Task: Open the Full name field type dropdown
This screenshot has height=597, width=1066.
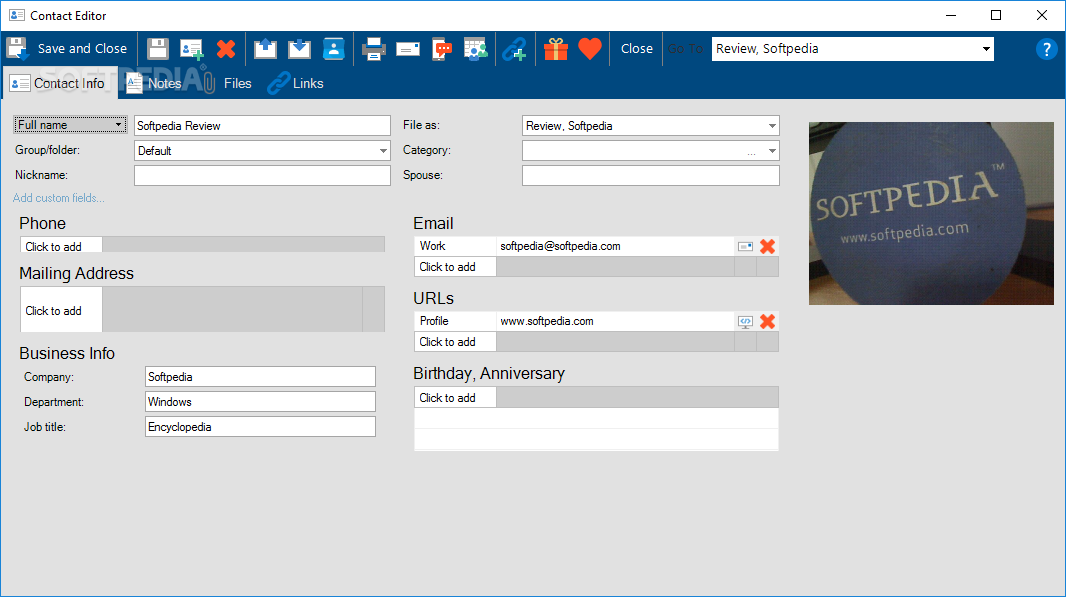Action: (x=70, y=125)
